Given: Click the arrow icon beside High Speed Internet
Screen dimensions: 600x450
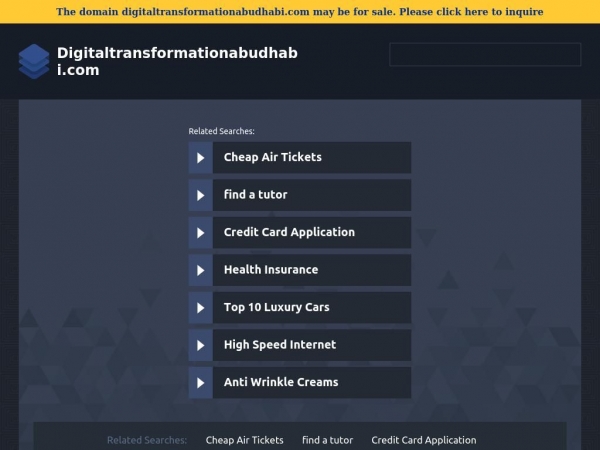Looking at the screenshot, I should click(201, 345).
